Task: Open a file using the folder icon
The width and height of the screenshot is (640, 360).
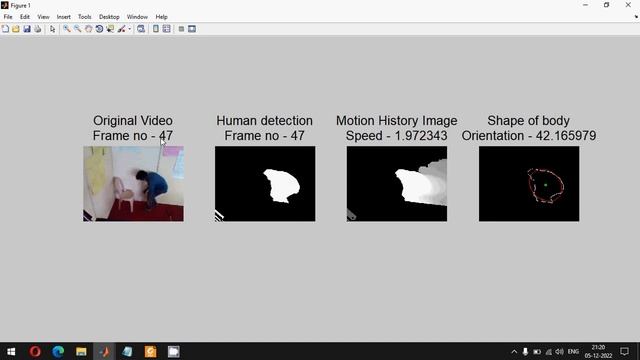Action: [16, 29]
